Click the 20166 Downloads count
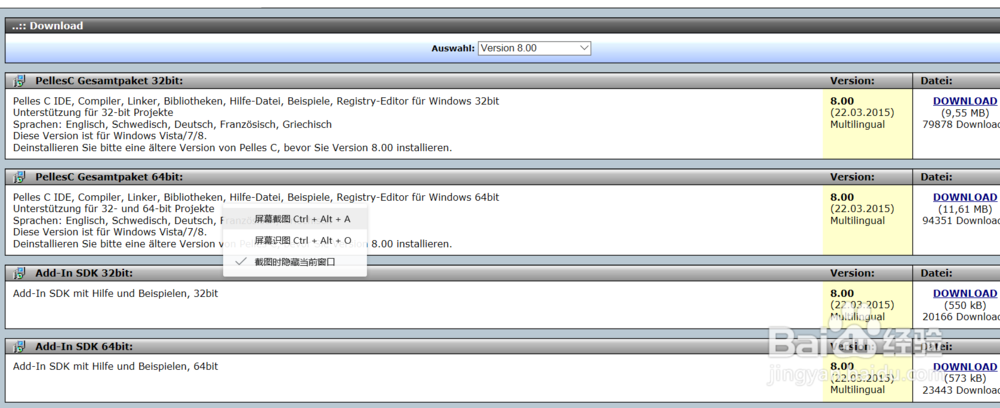This screenshot has height=408, width=1000. 961,317
